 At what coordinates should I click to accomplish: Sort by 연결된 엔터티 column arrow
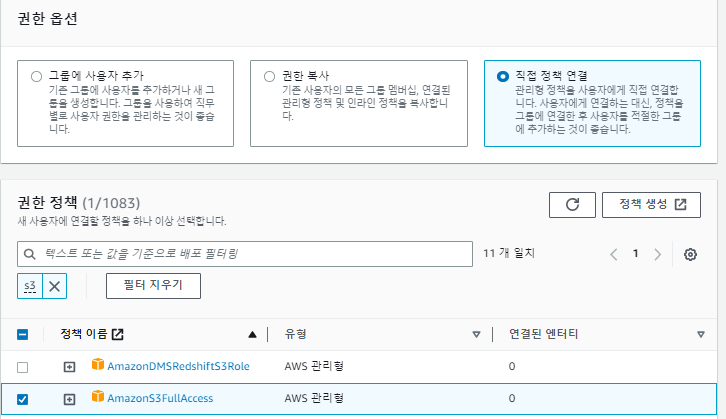tap(701, 334)
